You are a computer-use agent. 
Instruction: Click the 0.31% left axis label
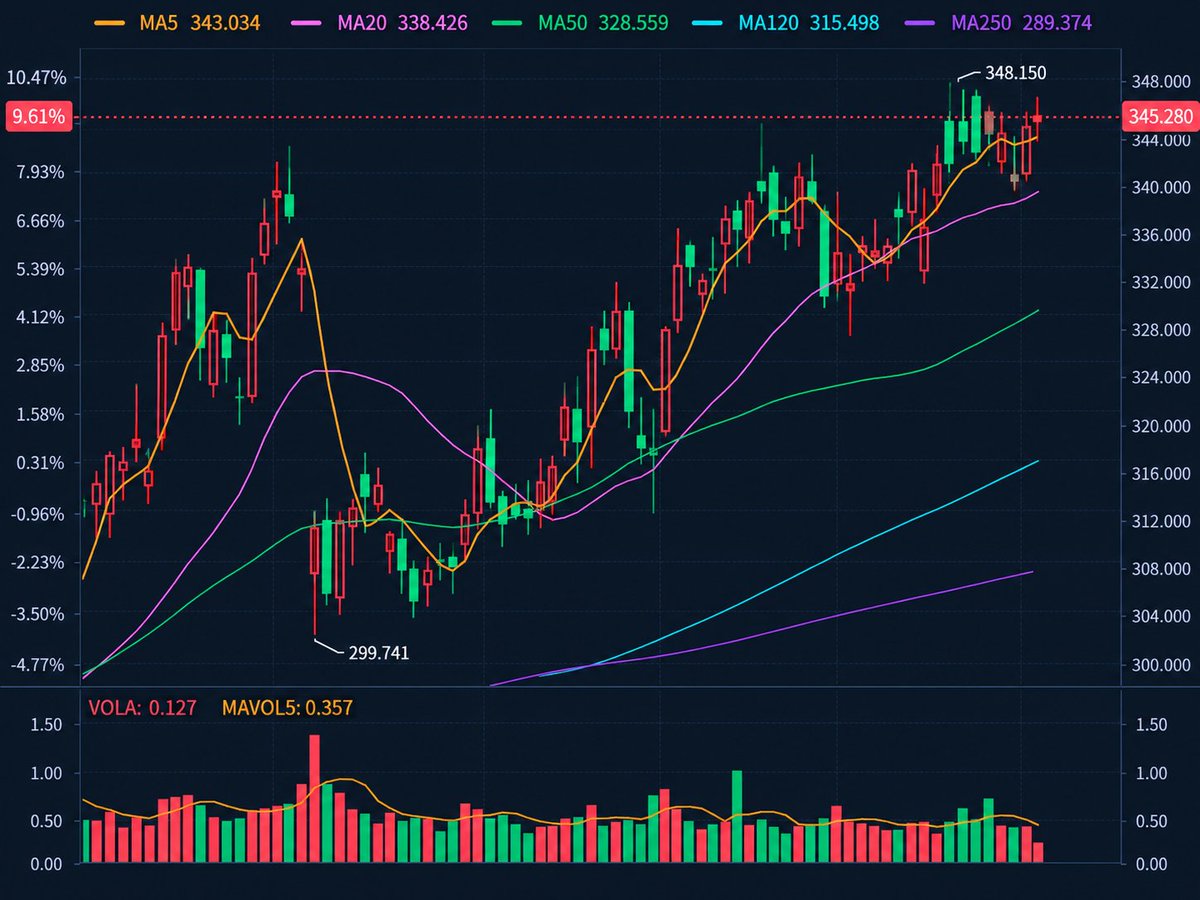click(x=41, y=463)
